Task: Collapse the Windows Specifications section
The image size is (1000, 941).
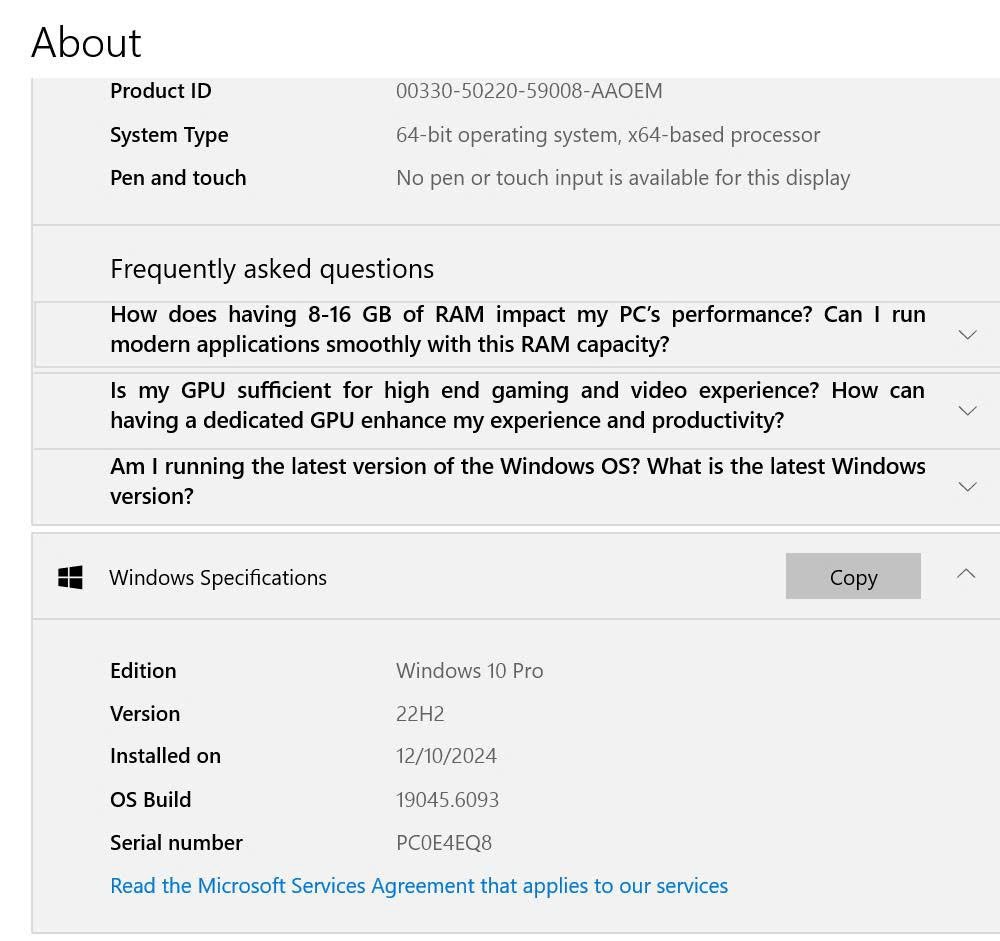Action: [x=966, y=574]
